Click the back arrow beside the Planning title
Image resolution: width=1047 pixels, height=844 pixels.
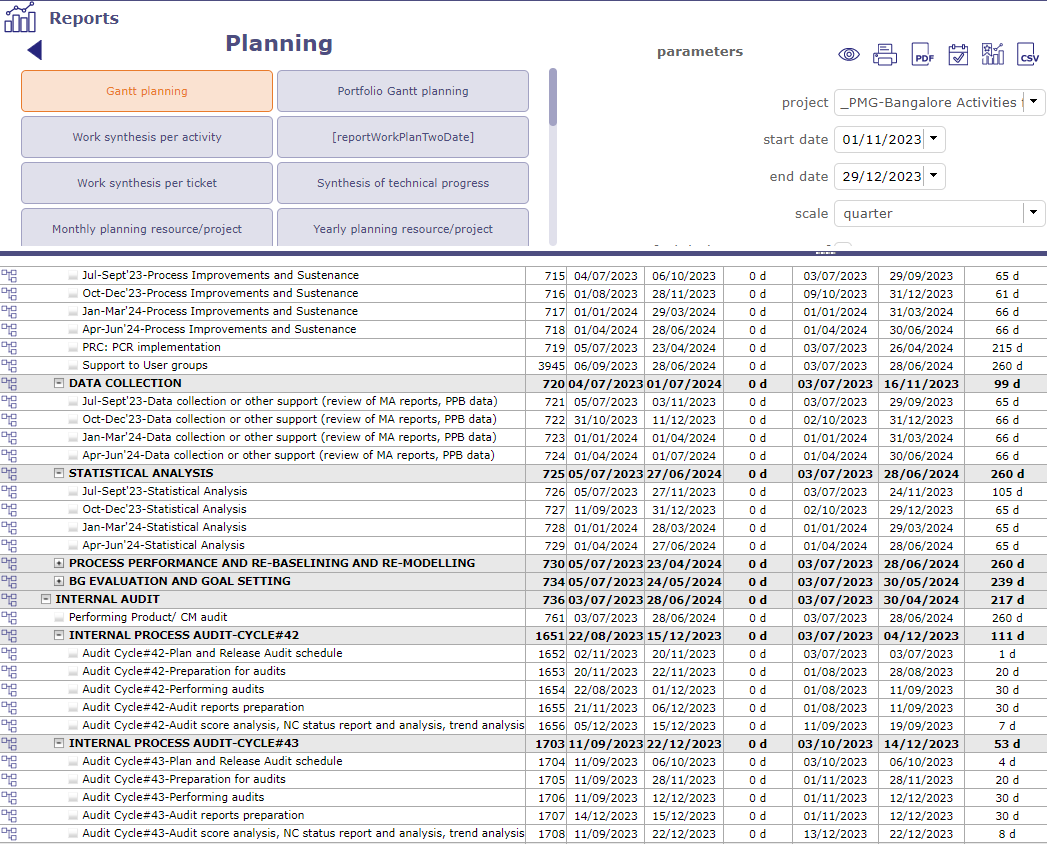point(35,50)
